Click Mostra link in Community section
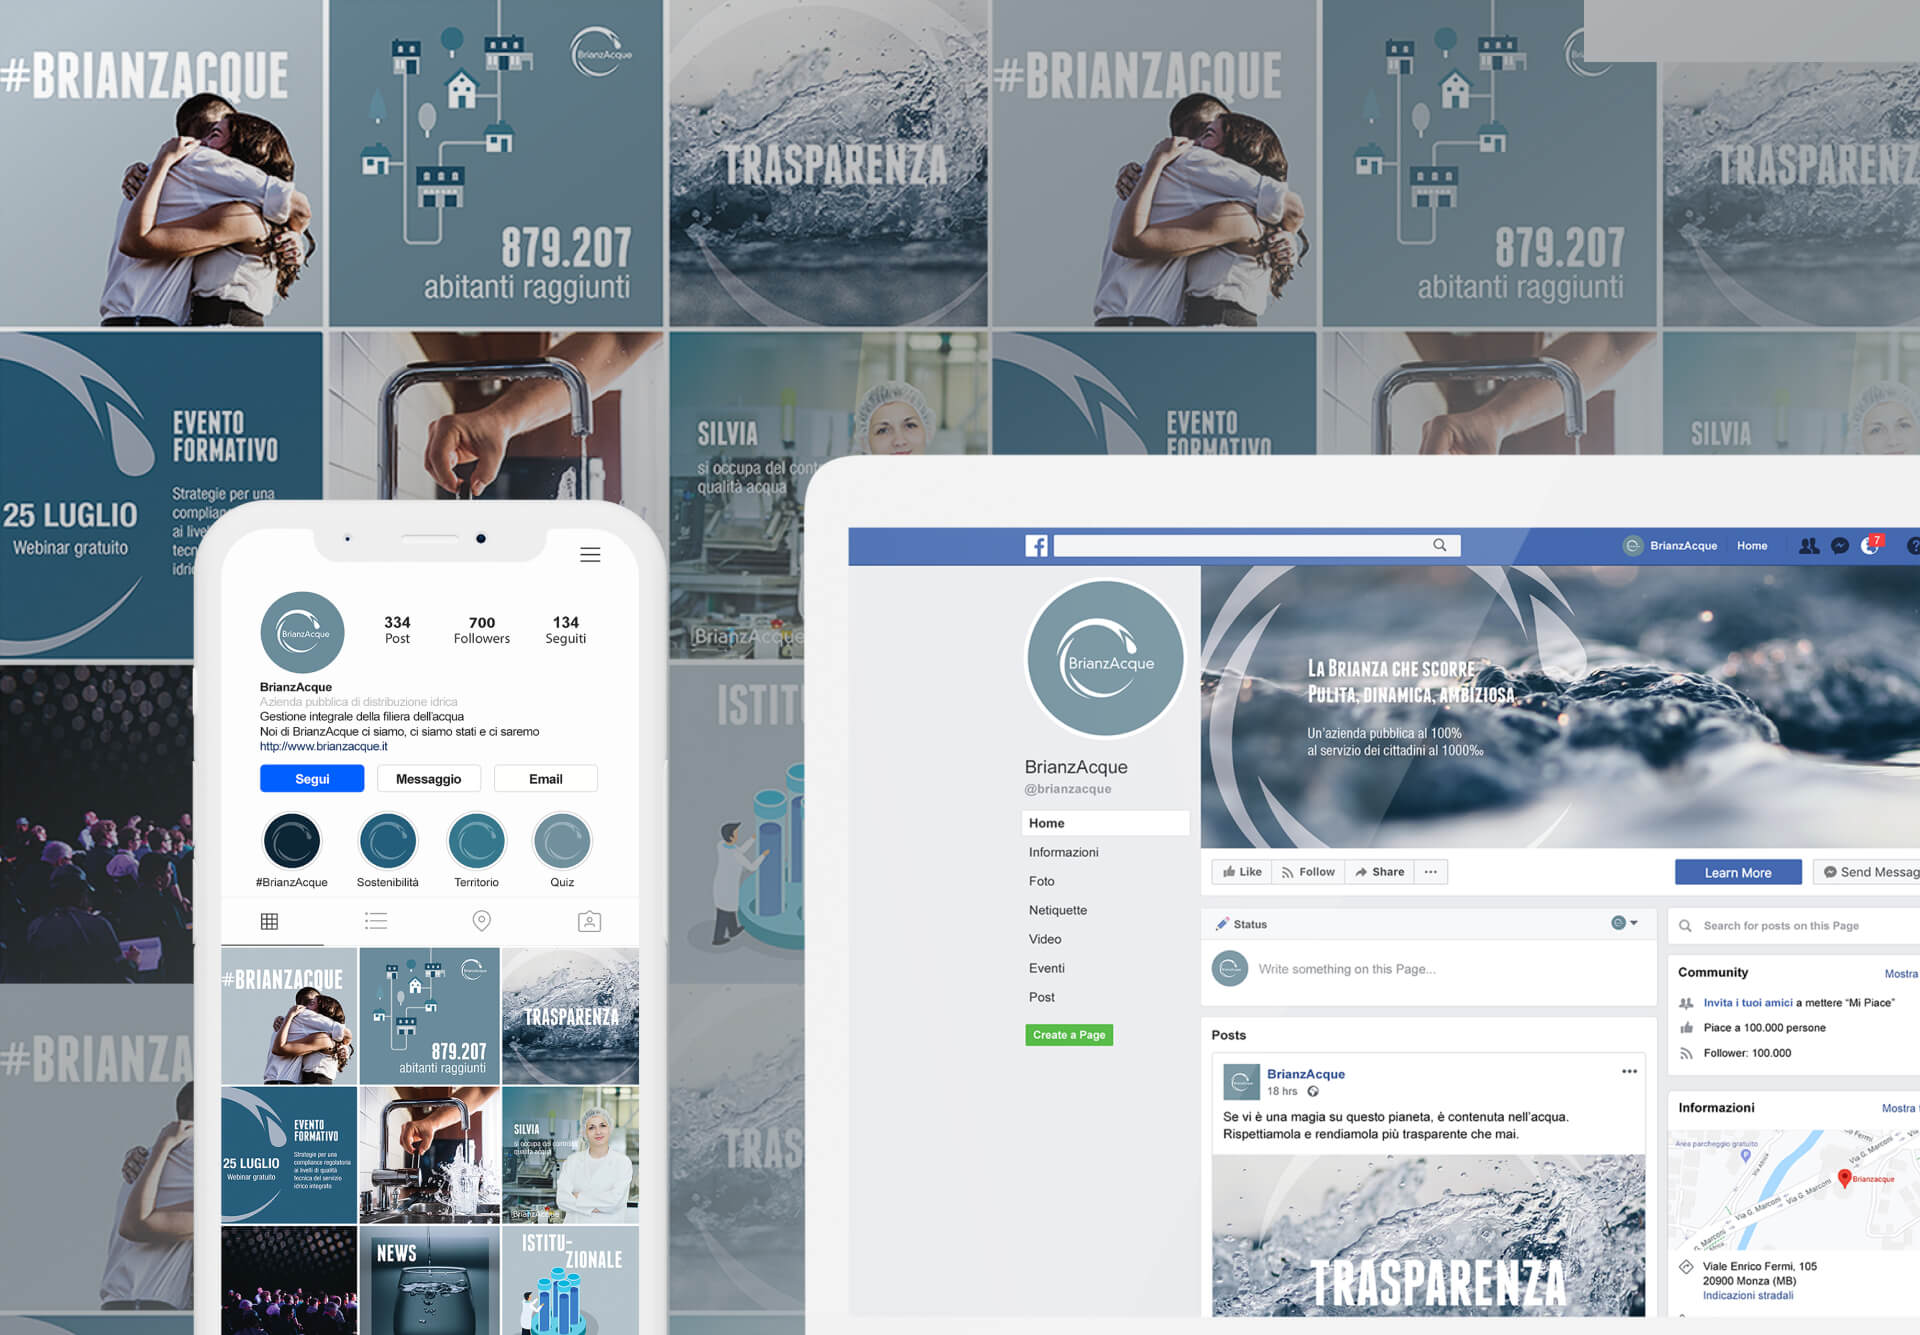Image resolution: width=1920 pixels, height=1335 pixels. point(1901,974)
